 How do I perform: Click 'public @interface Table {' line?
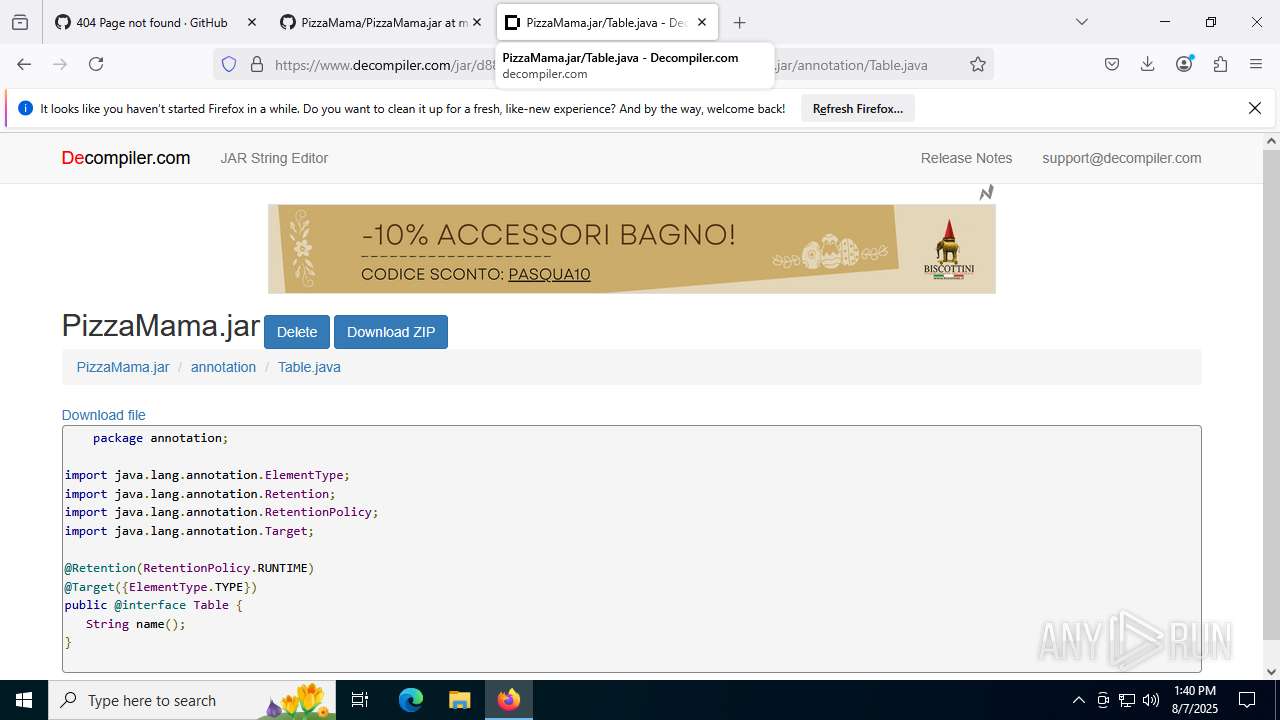[154, 605]
